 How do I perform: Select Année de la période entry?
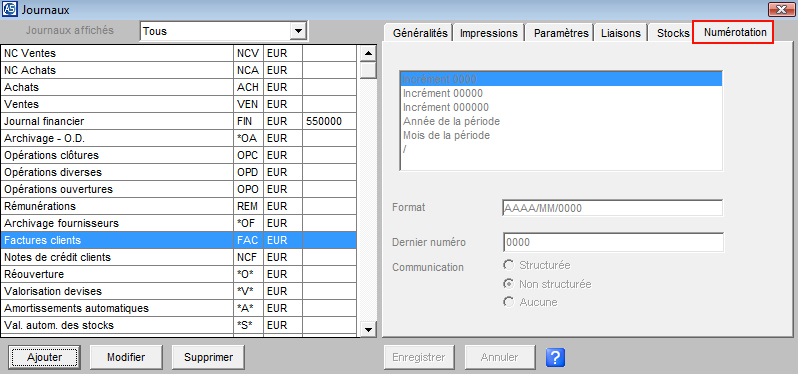pos(561,122)
